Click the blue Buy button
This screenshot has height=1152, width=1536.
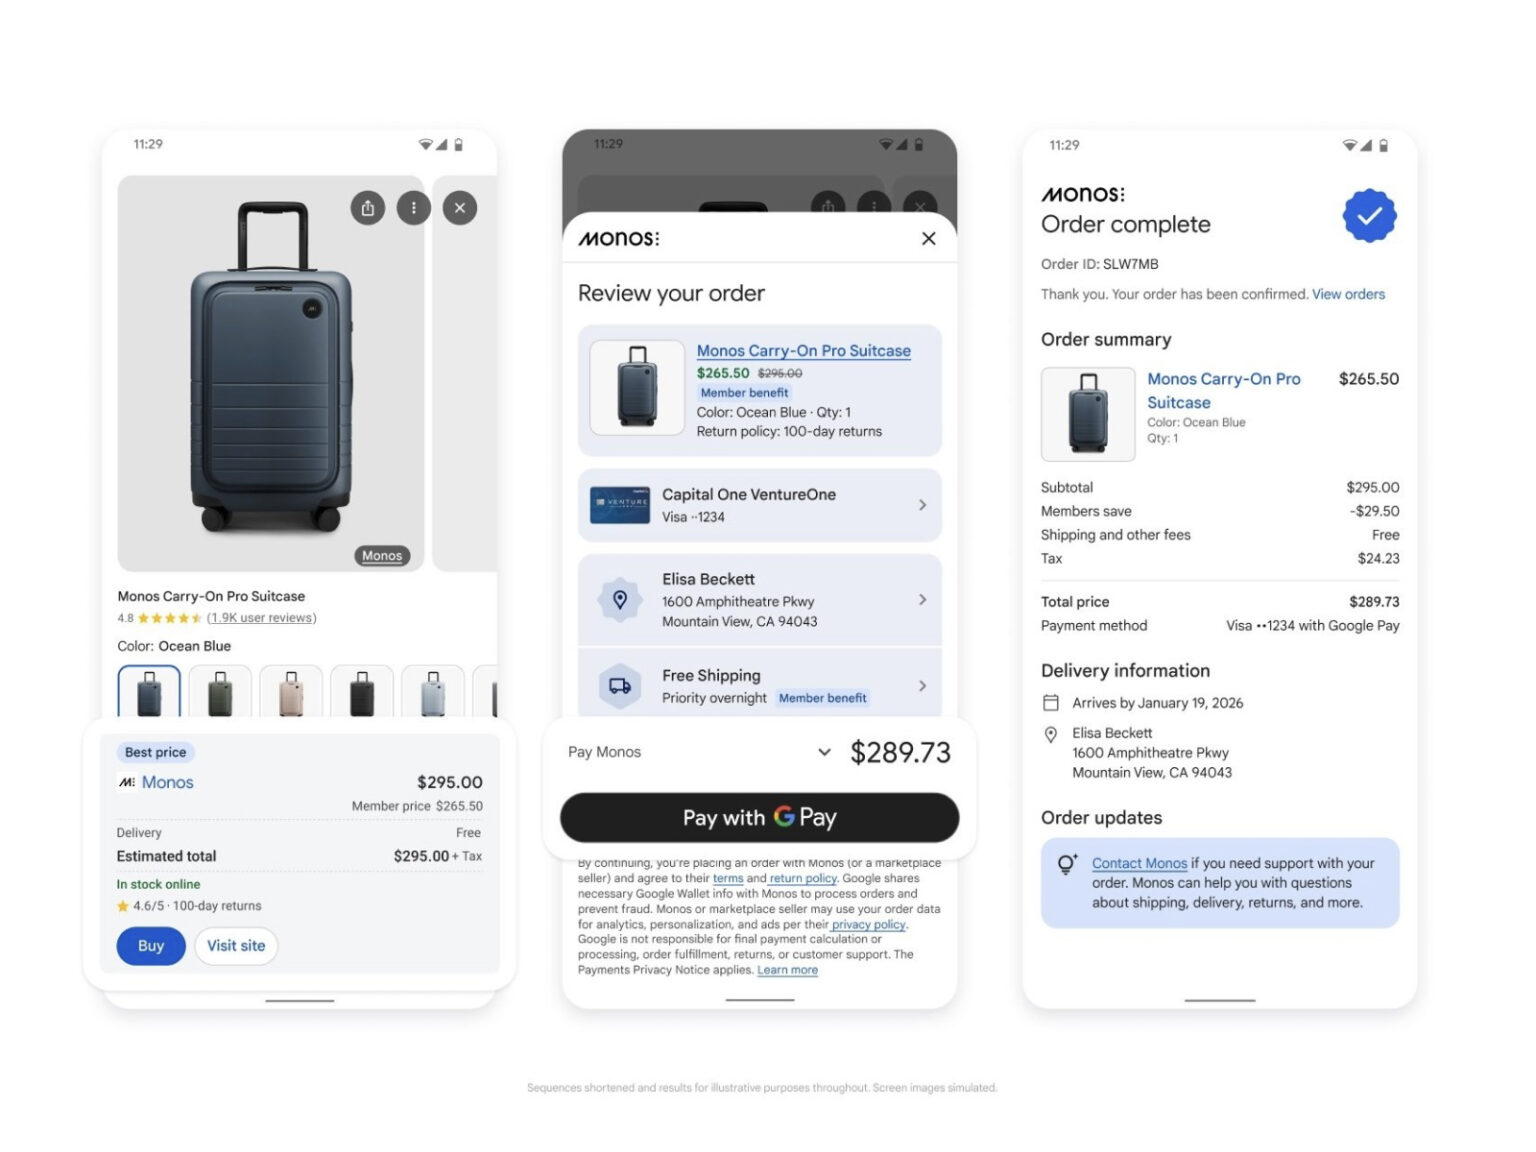click(151, 946)
